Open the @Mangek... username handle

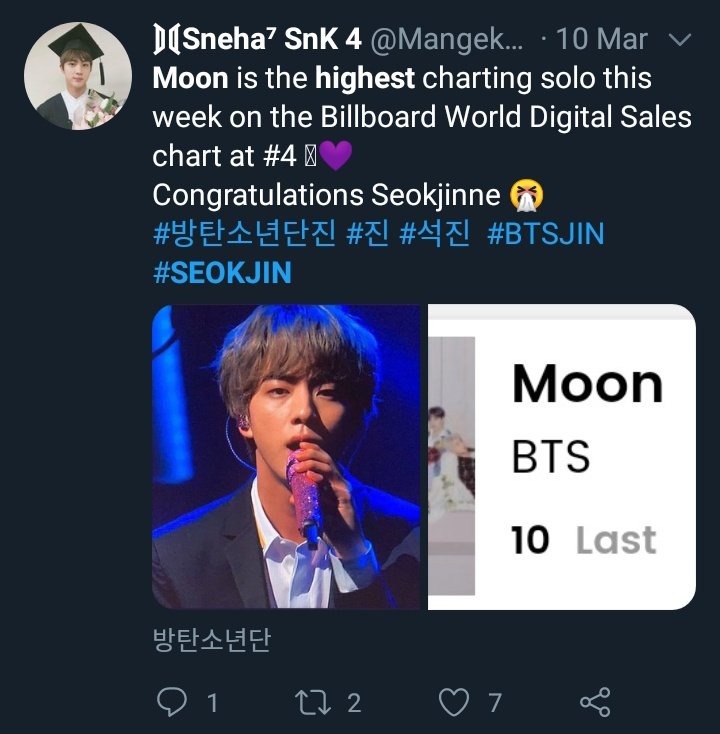446,40
